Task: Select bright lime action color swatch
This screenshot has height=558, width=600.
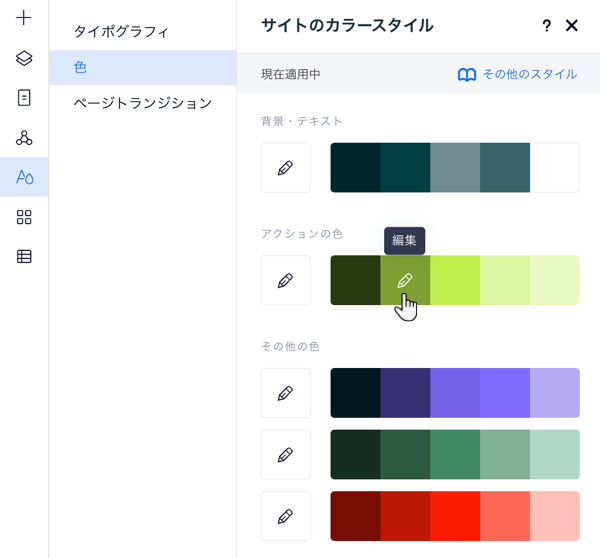Action: [x=455, y=280]
